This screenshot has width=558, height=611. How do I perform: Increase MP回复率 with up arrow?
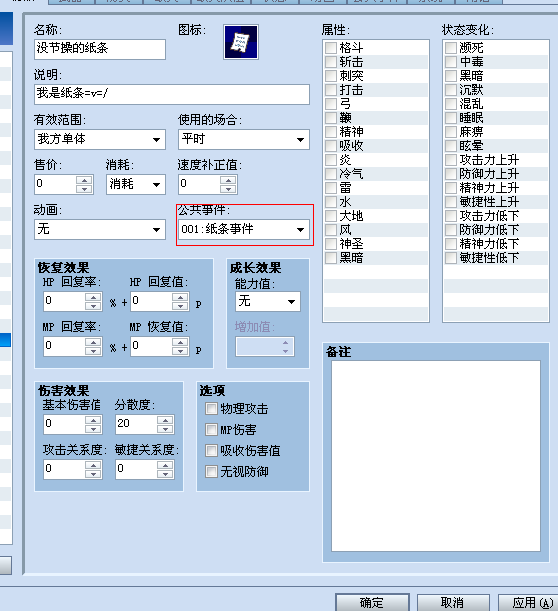pyautogui.click(x=93, y=342)
